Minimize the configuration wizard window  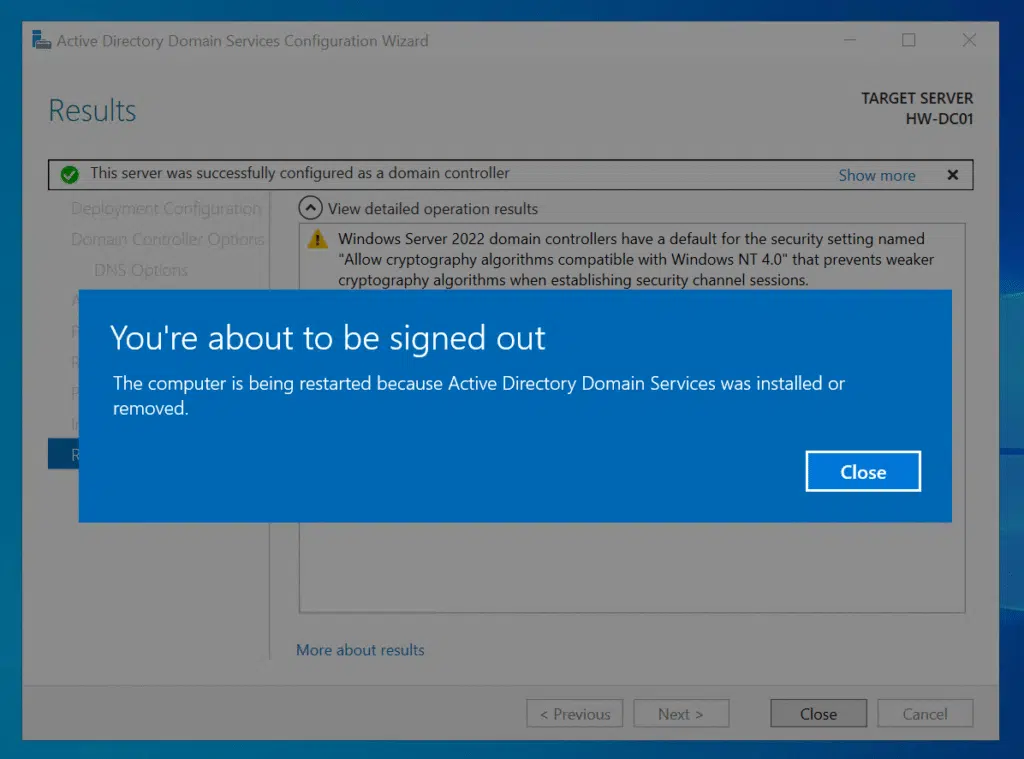pos(848,41)
